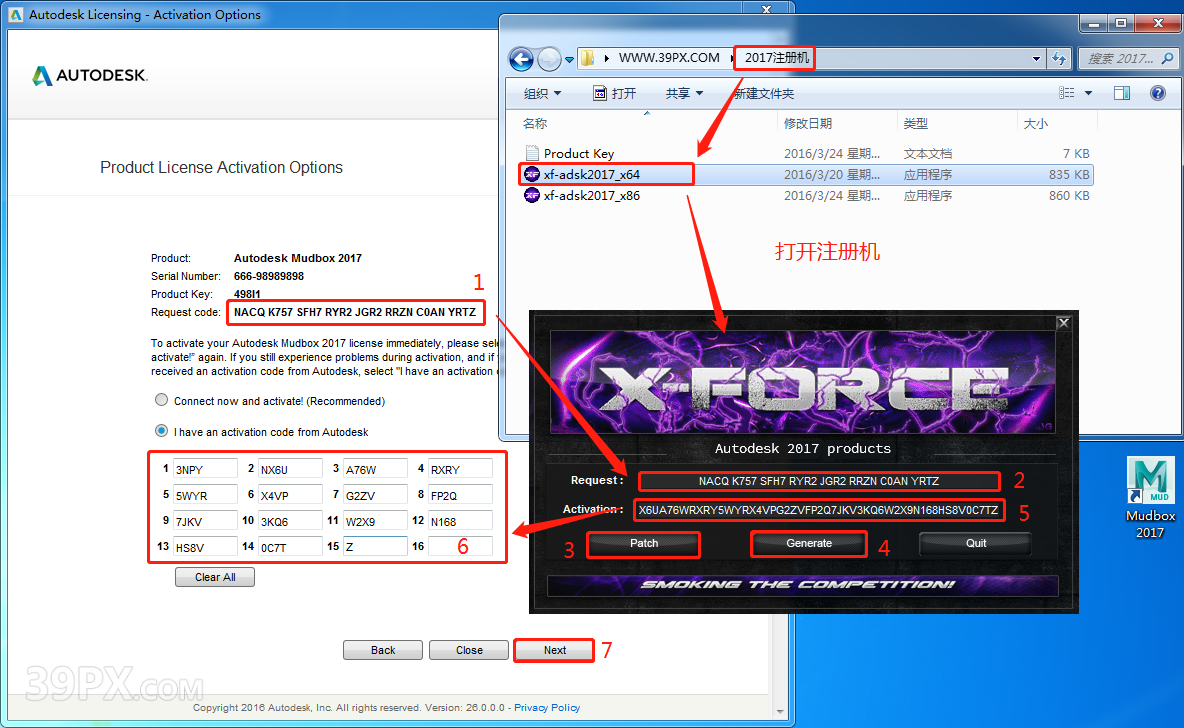Click the Back button in Autodesk dialog

coord(383,650)
